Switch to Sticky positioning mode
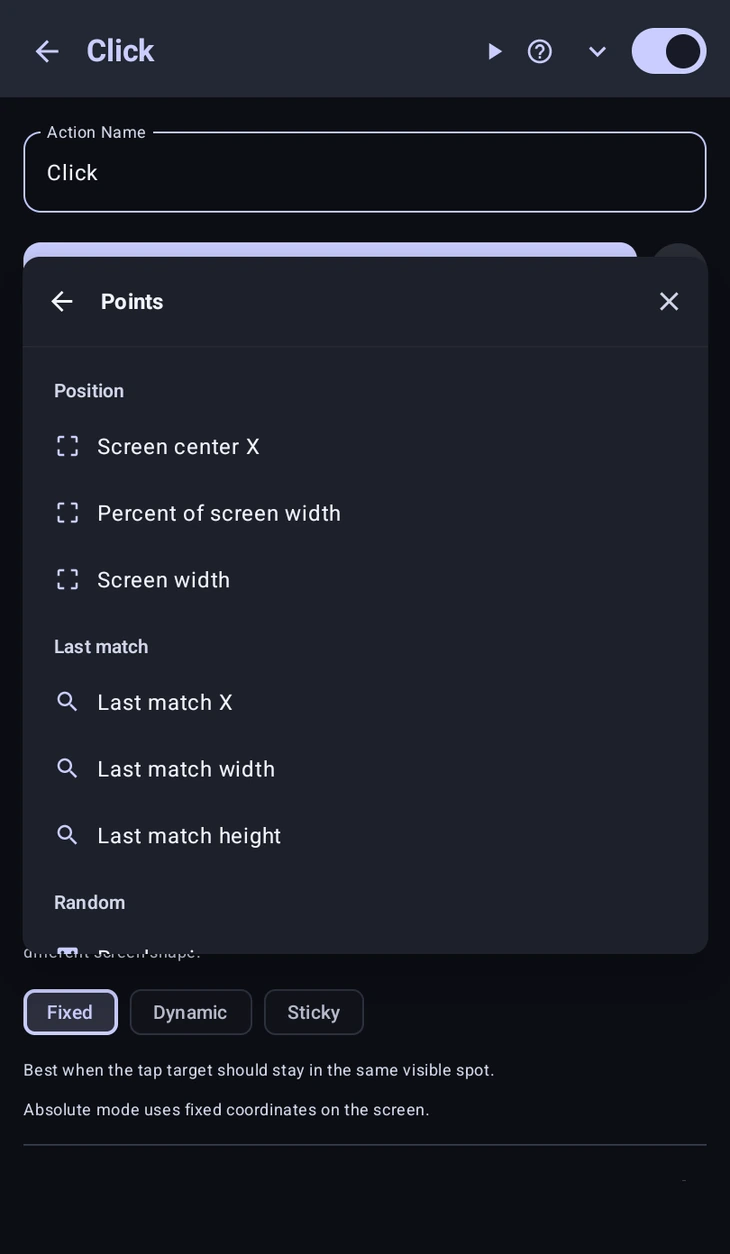Image resolution: width=730 pixels, height=1254 pixels. tap(314, 1012)
